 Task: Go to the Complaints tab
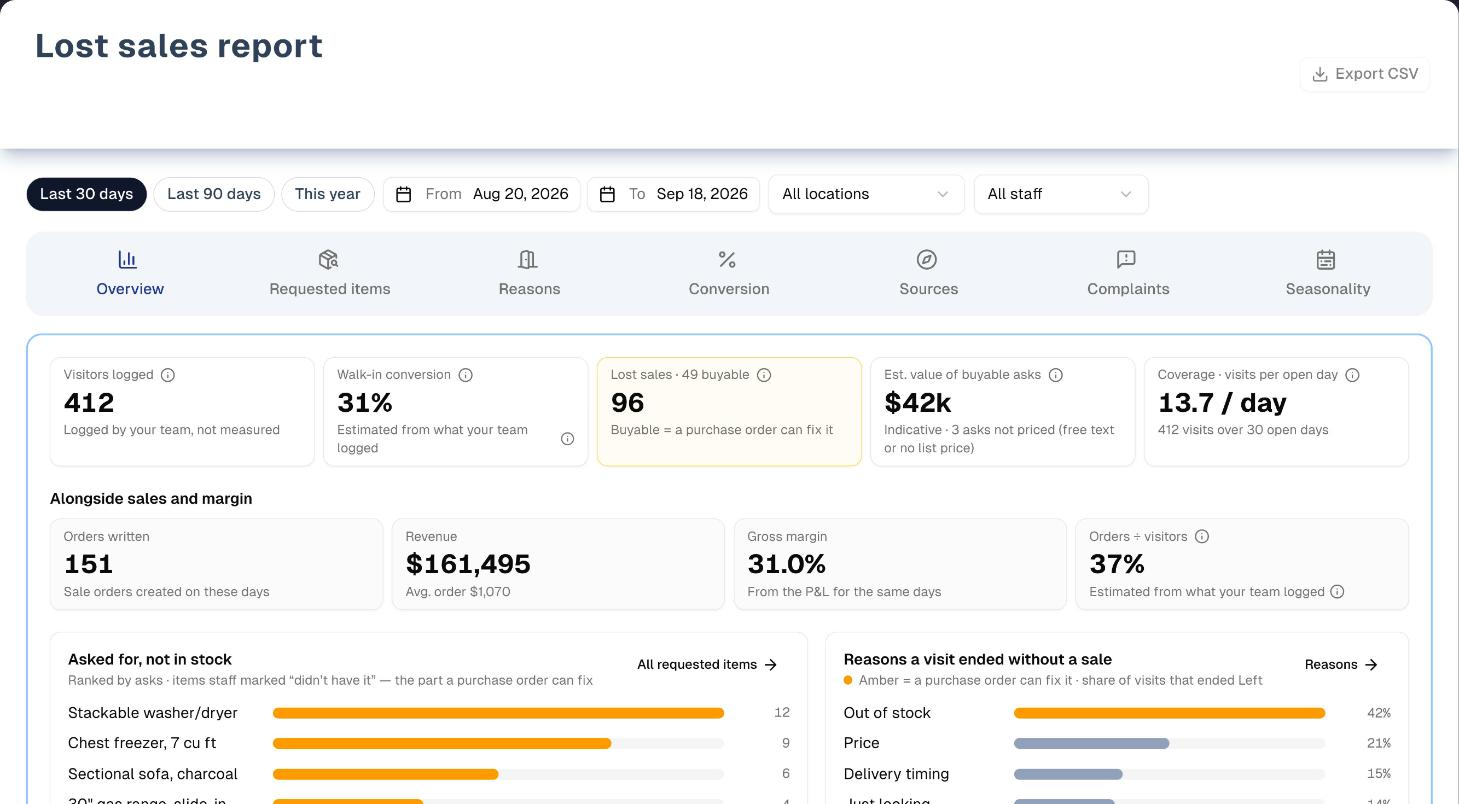[x=1128, y=274]
